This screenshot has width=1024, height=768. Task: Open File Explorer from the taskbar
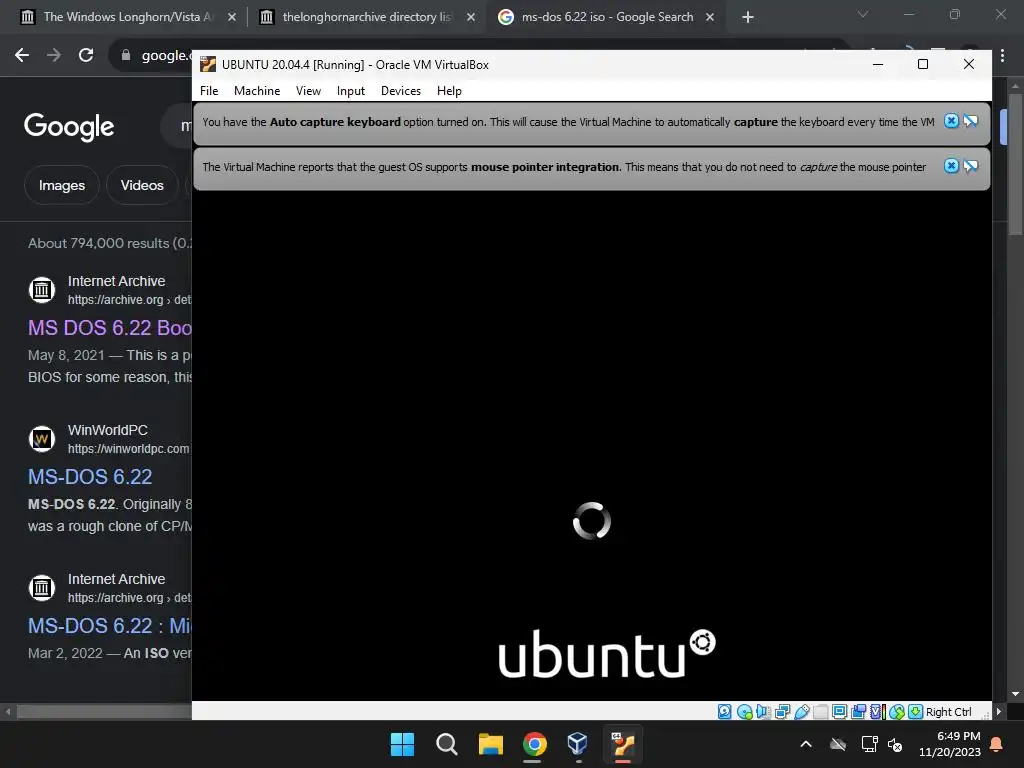pos(490,744)
